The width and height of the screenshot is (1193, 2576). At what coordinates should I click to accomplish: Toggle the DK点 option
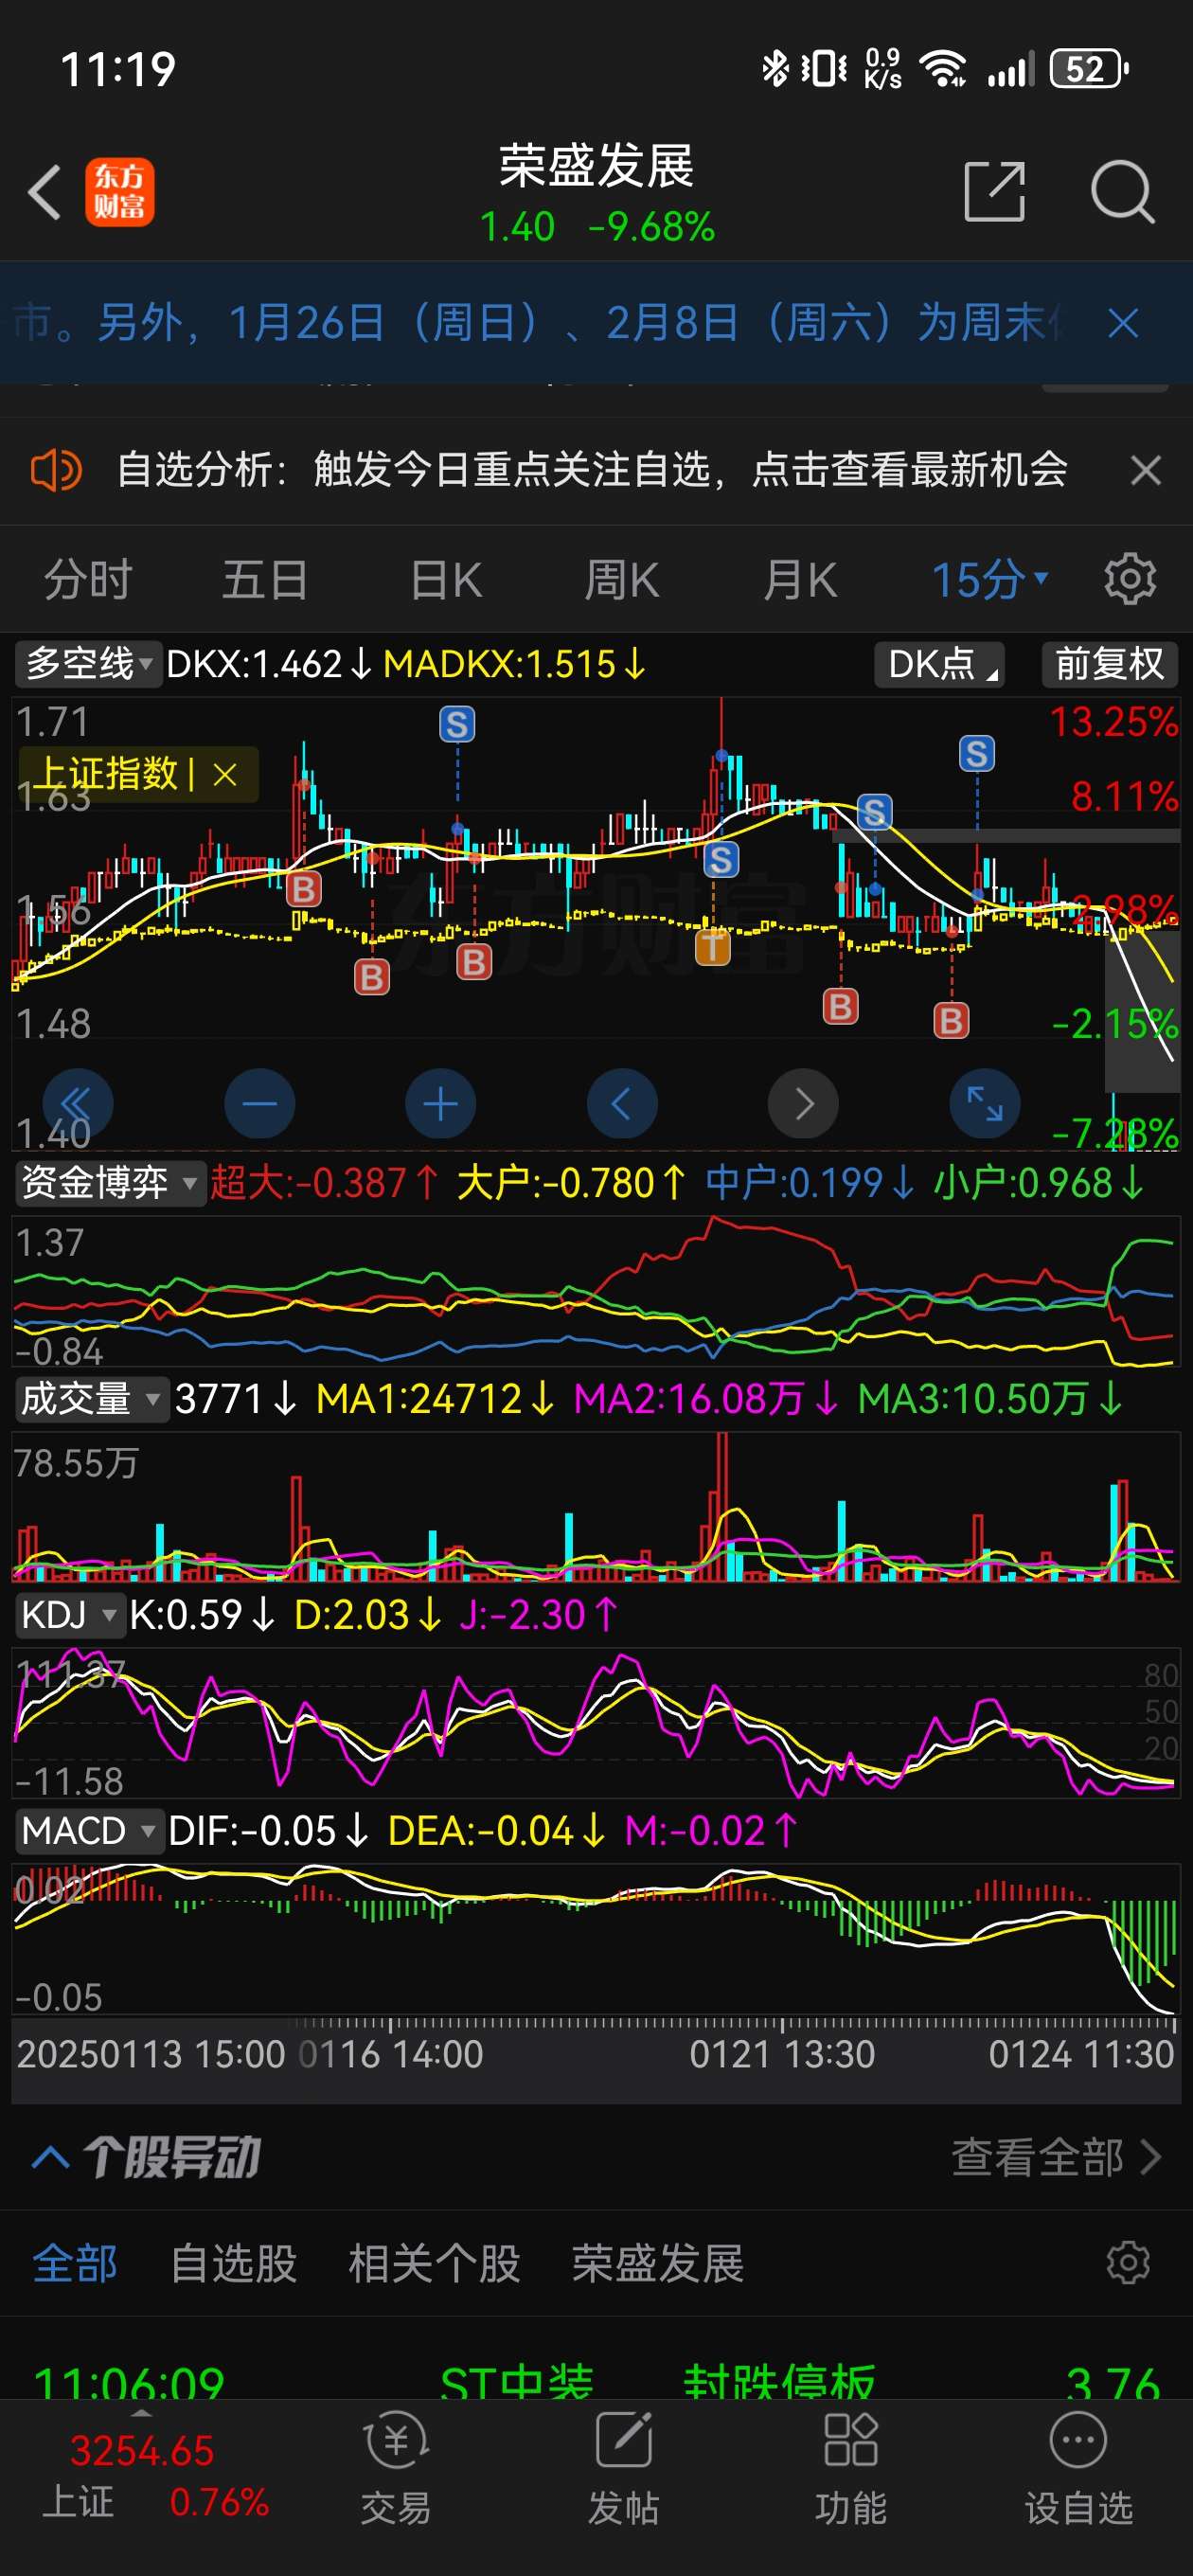coord(939,664)
